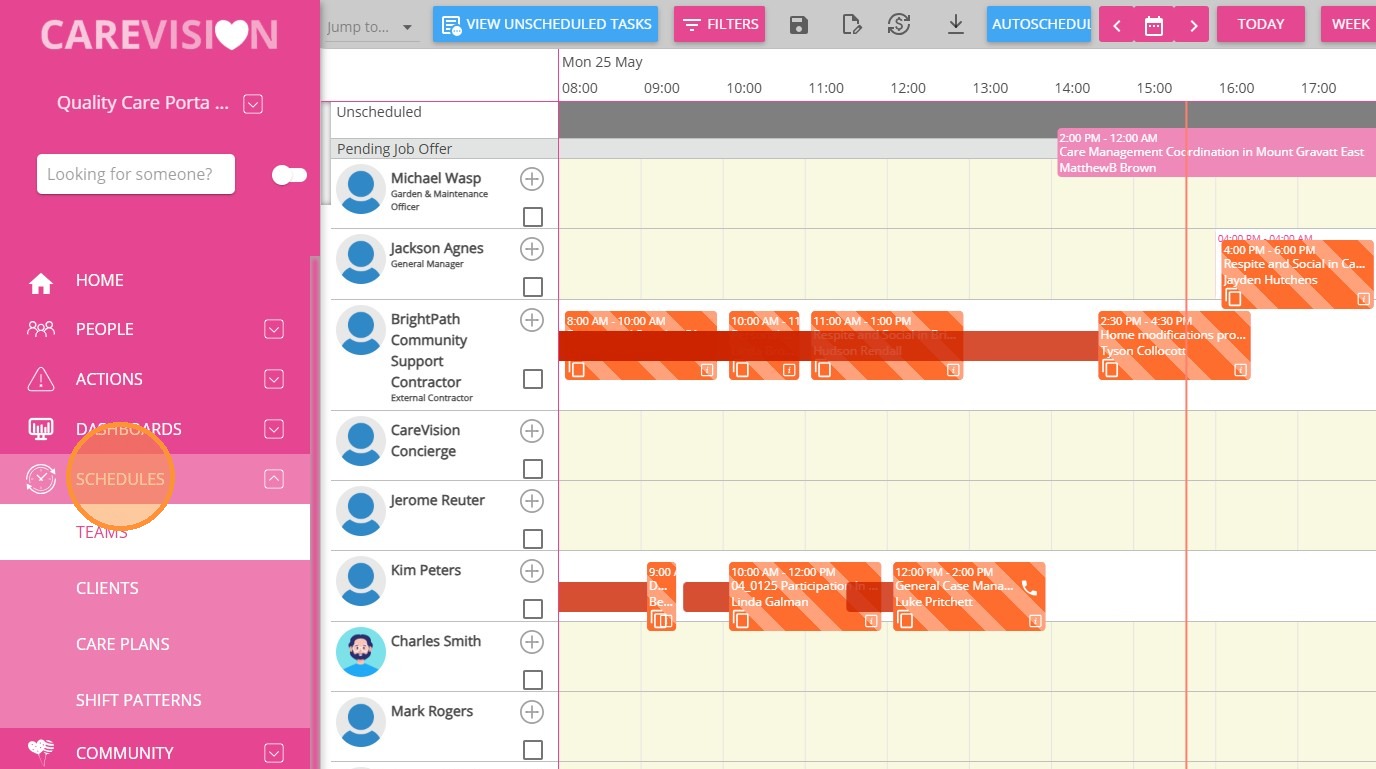Click the Today button
Screen dimensions: 1376x769
1260,24
